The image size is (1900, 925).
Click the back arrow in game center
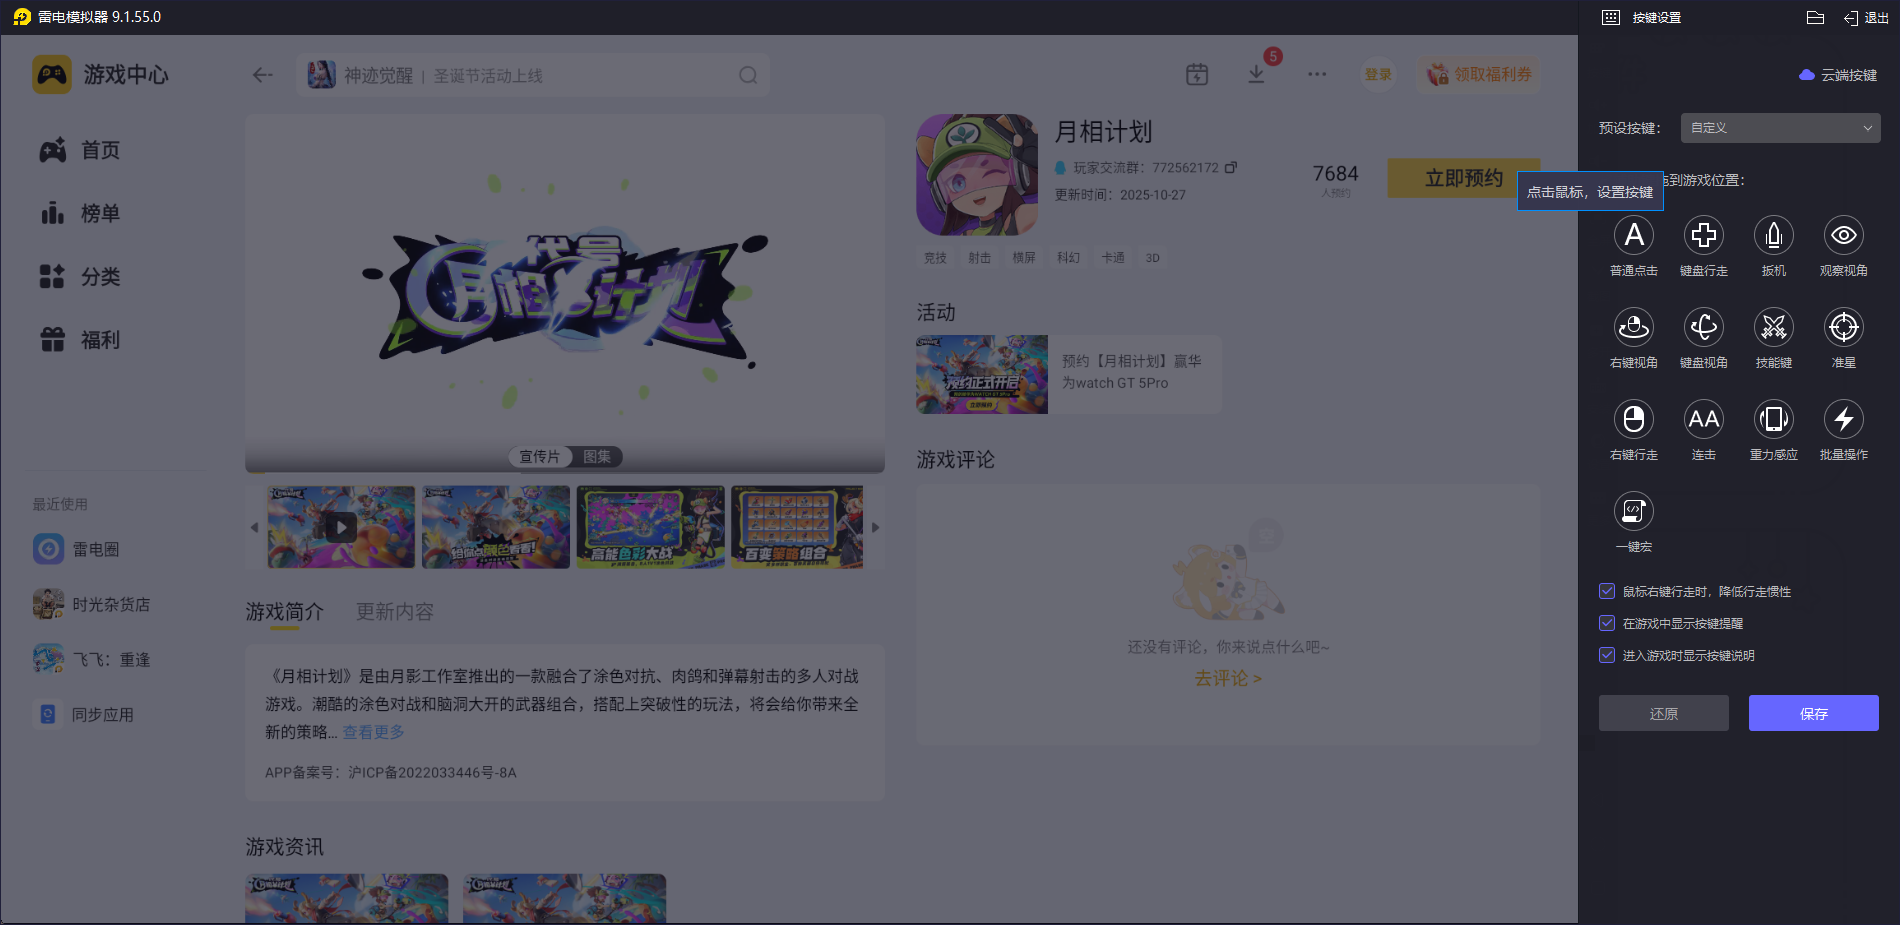click(x=263, y=75)
